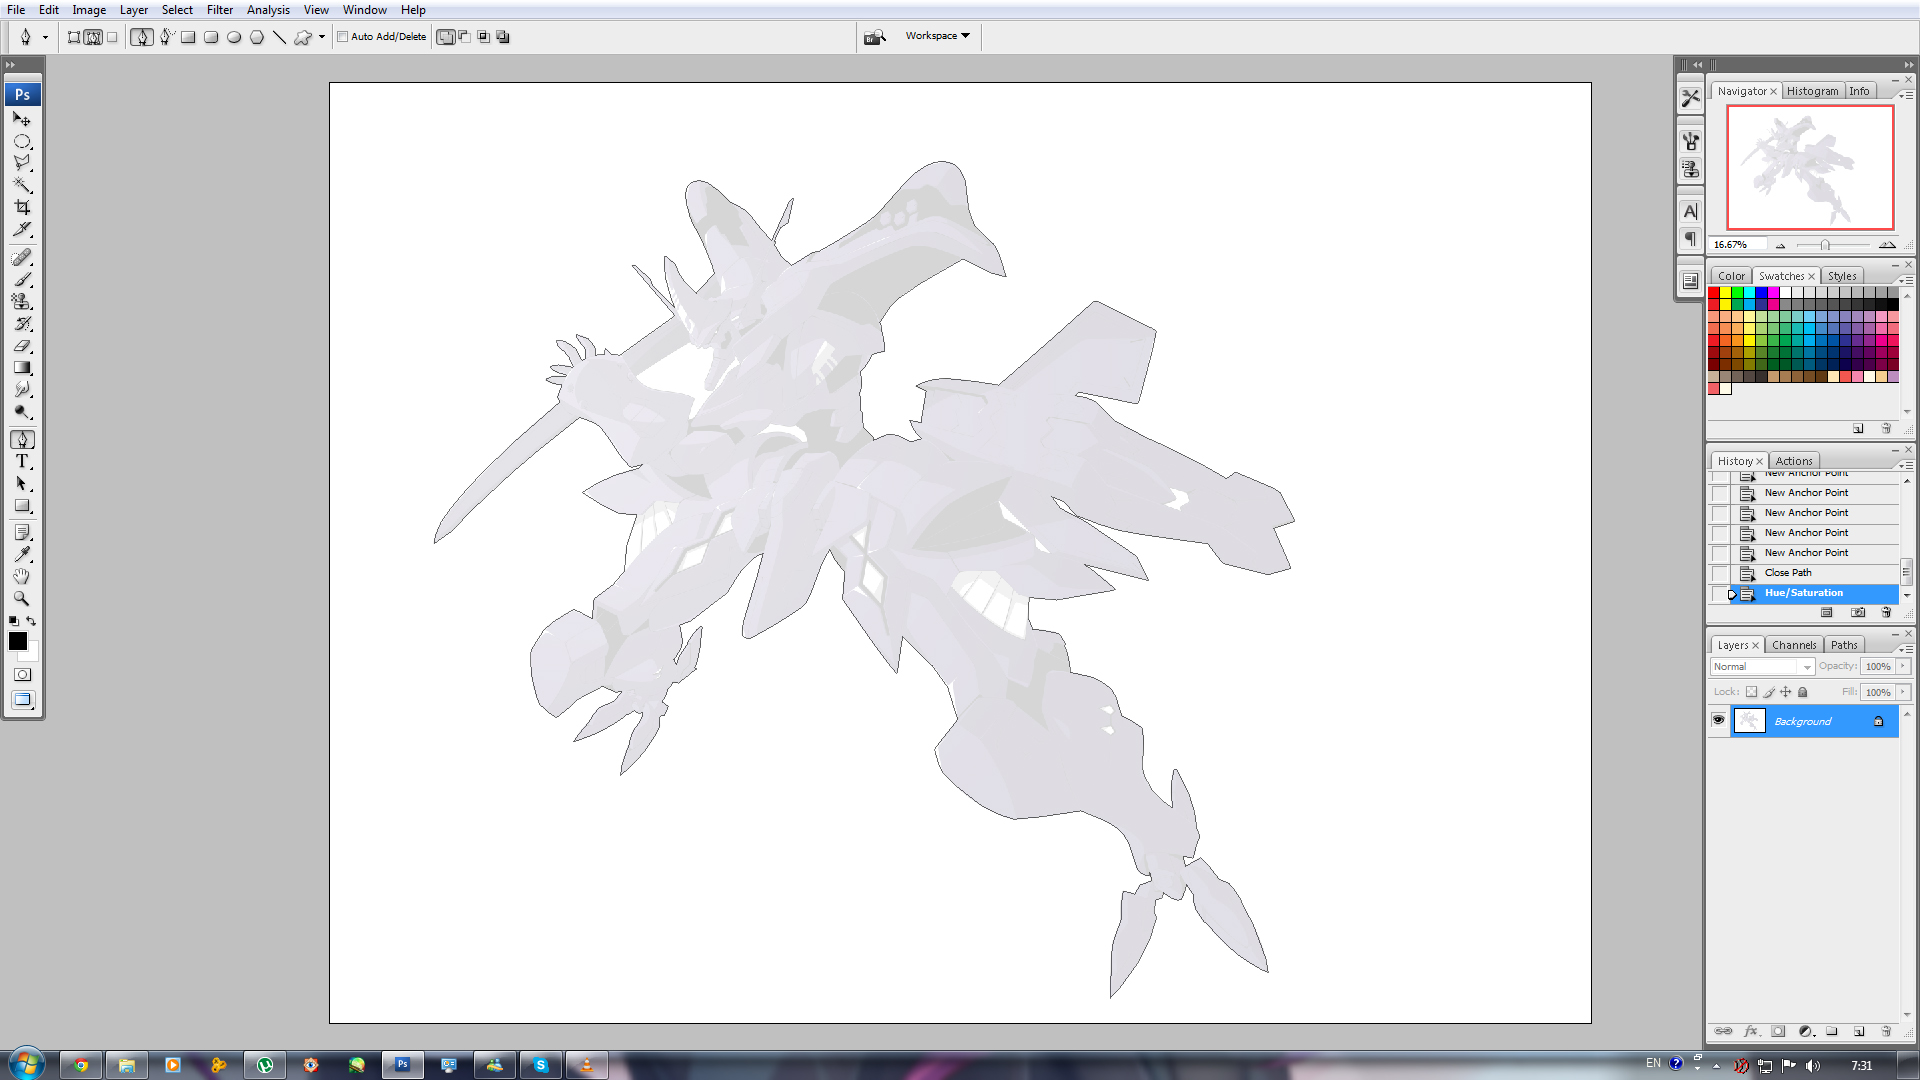This screenshot has height=1080, width=1920.
Task: Open custom shape geometry options arrow
Action: (321, 37)
